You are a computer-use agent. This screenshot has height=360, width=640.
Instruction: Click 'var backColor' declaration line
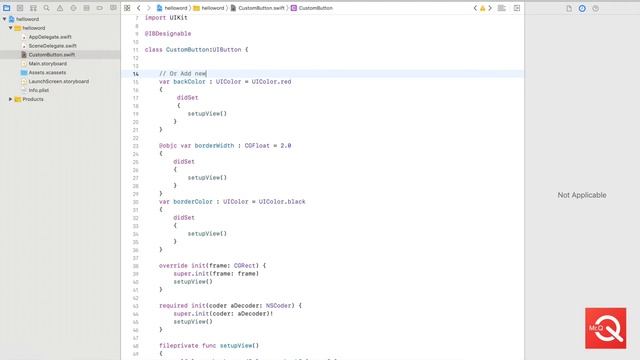coord(225,82)
